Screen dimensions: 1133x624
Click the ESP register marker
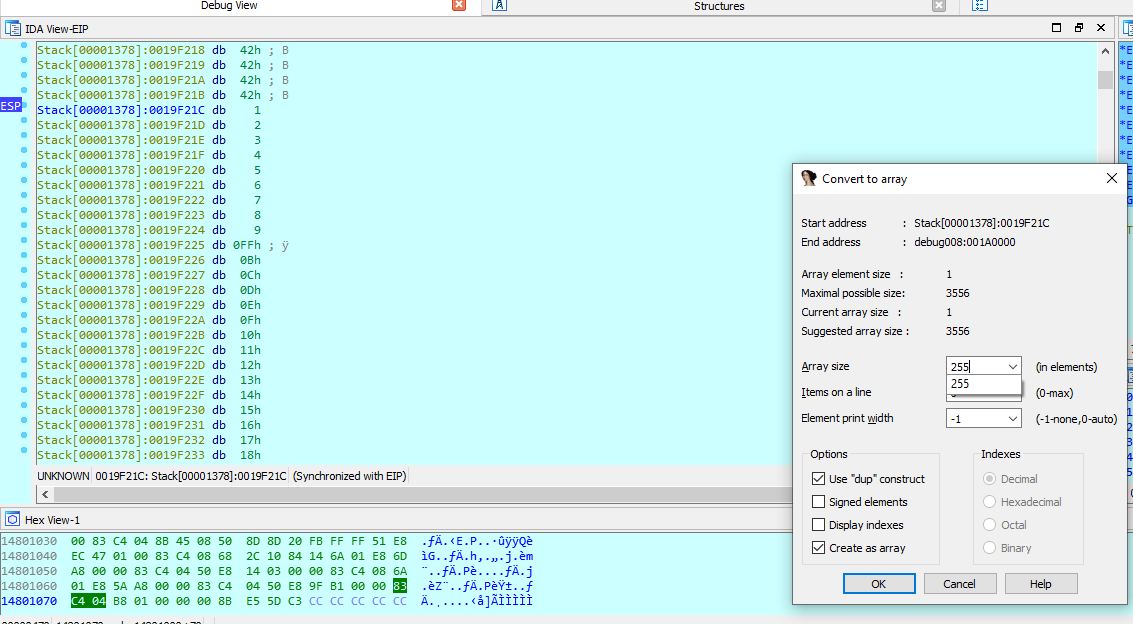pyautogui.click(x=11, y=106)
